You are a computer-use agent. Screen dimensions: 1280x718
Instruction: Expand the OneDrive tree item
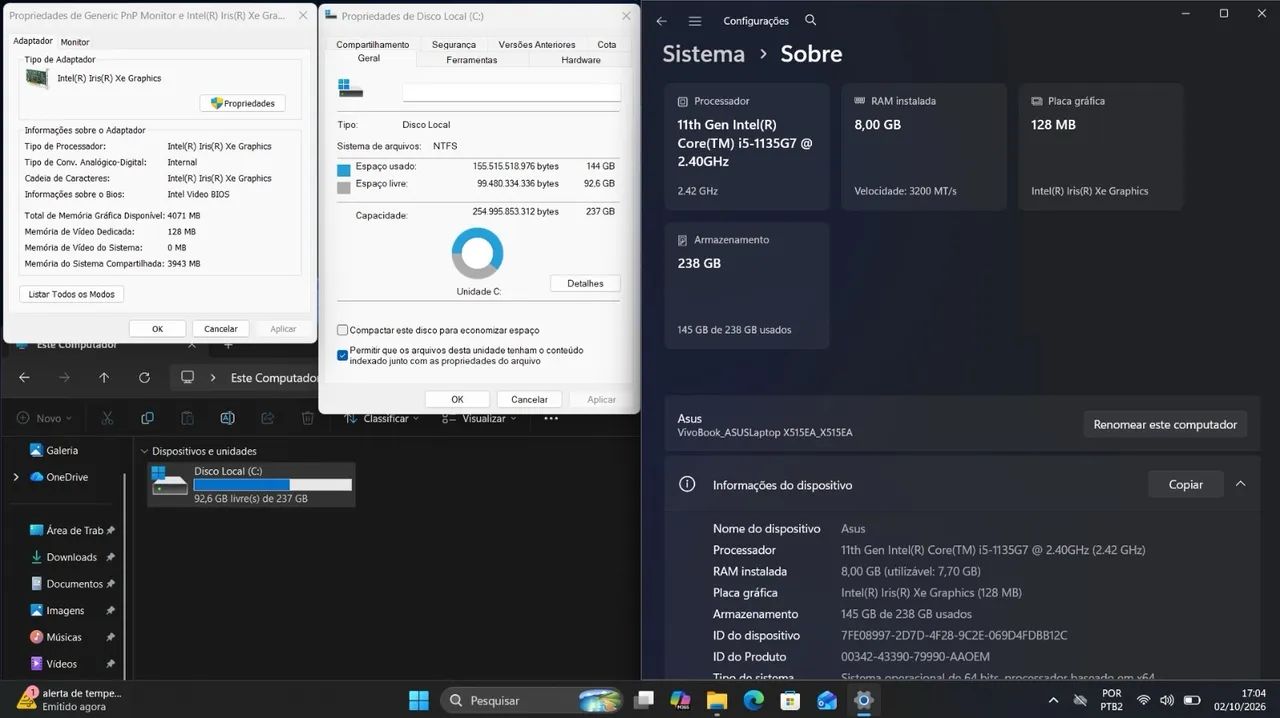[x=15, y=477]
